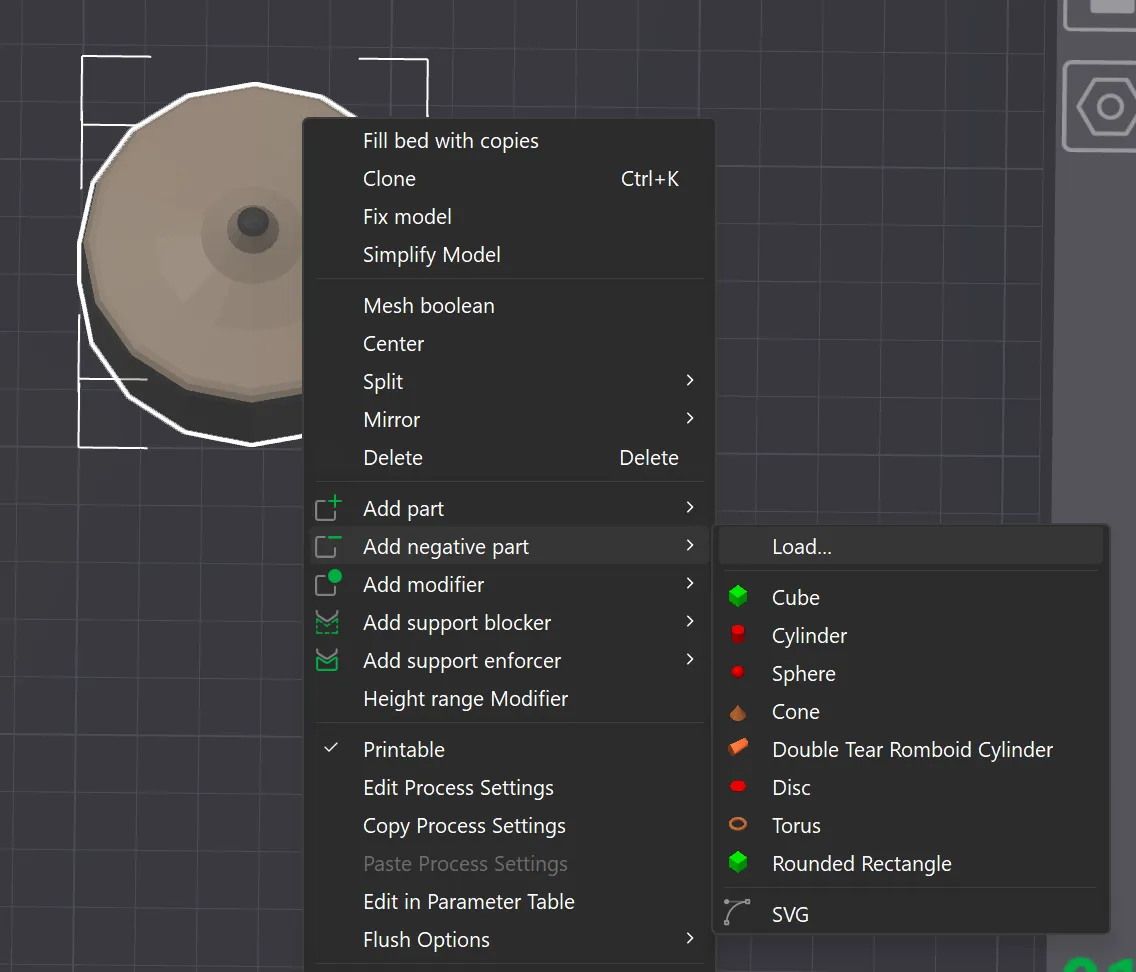Expand the Add part submenu arrow
Viewport: 1136px width, 972px height.
coord(690,508)
